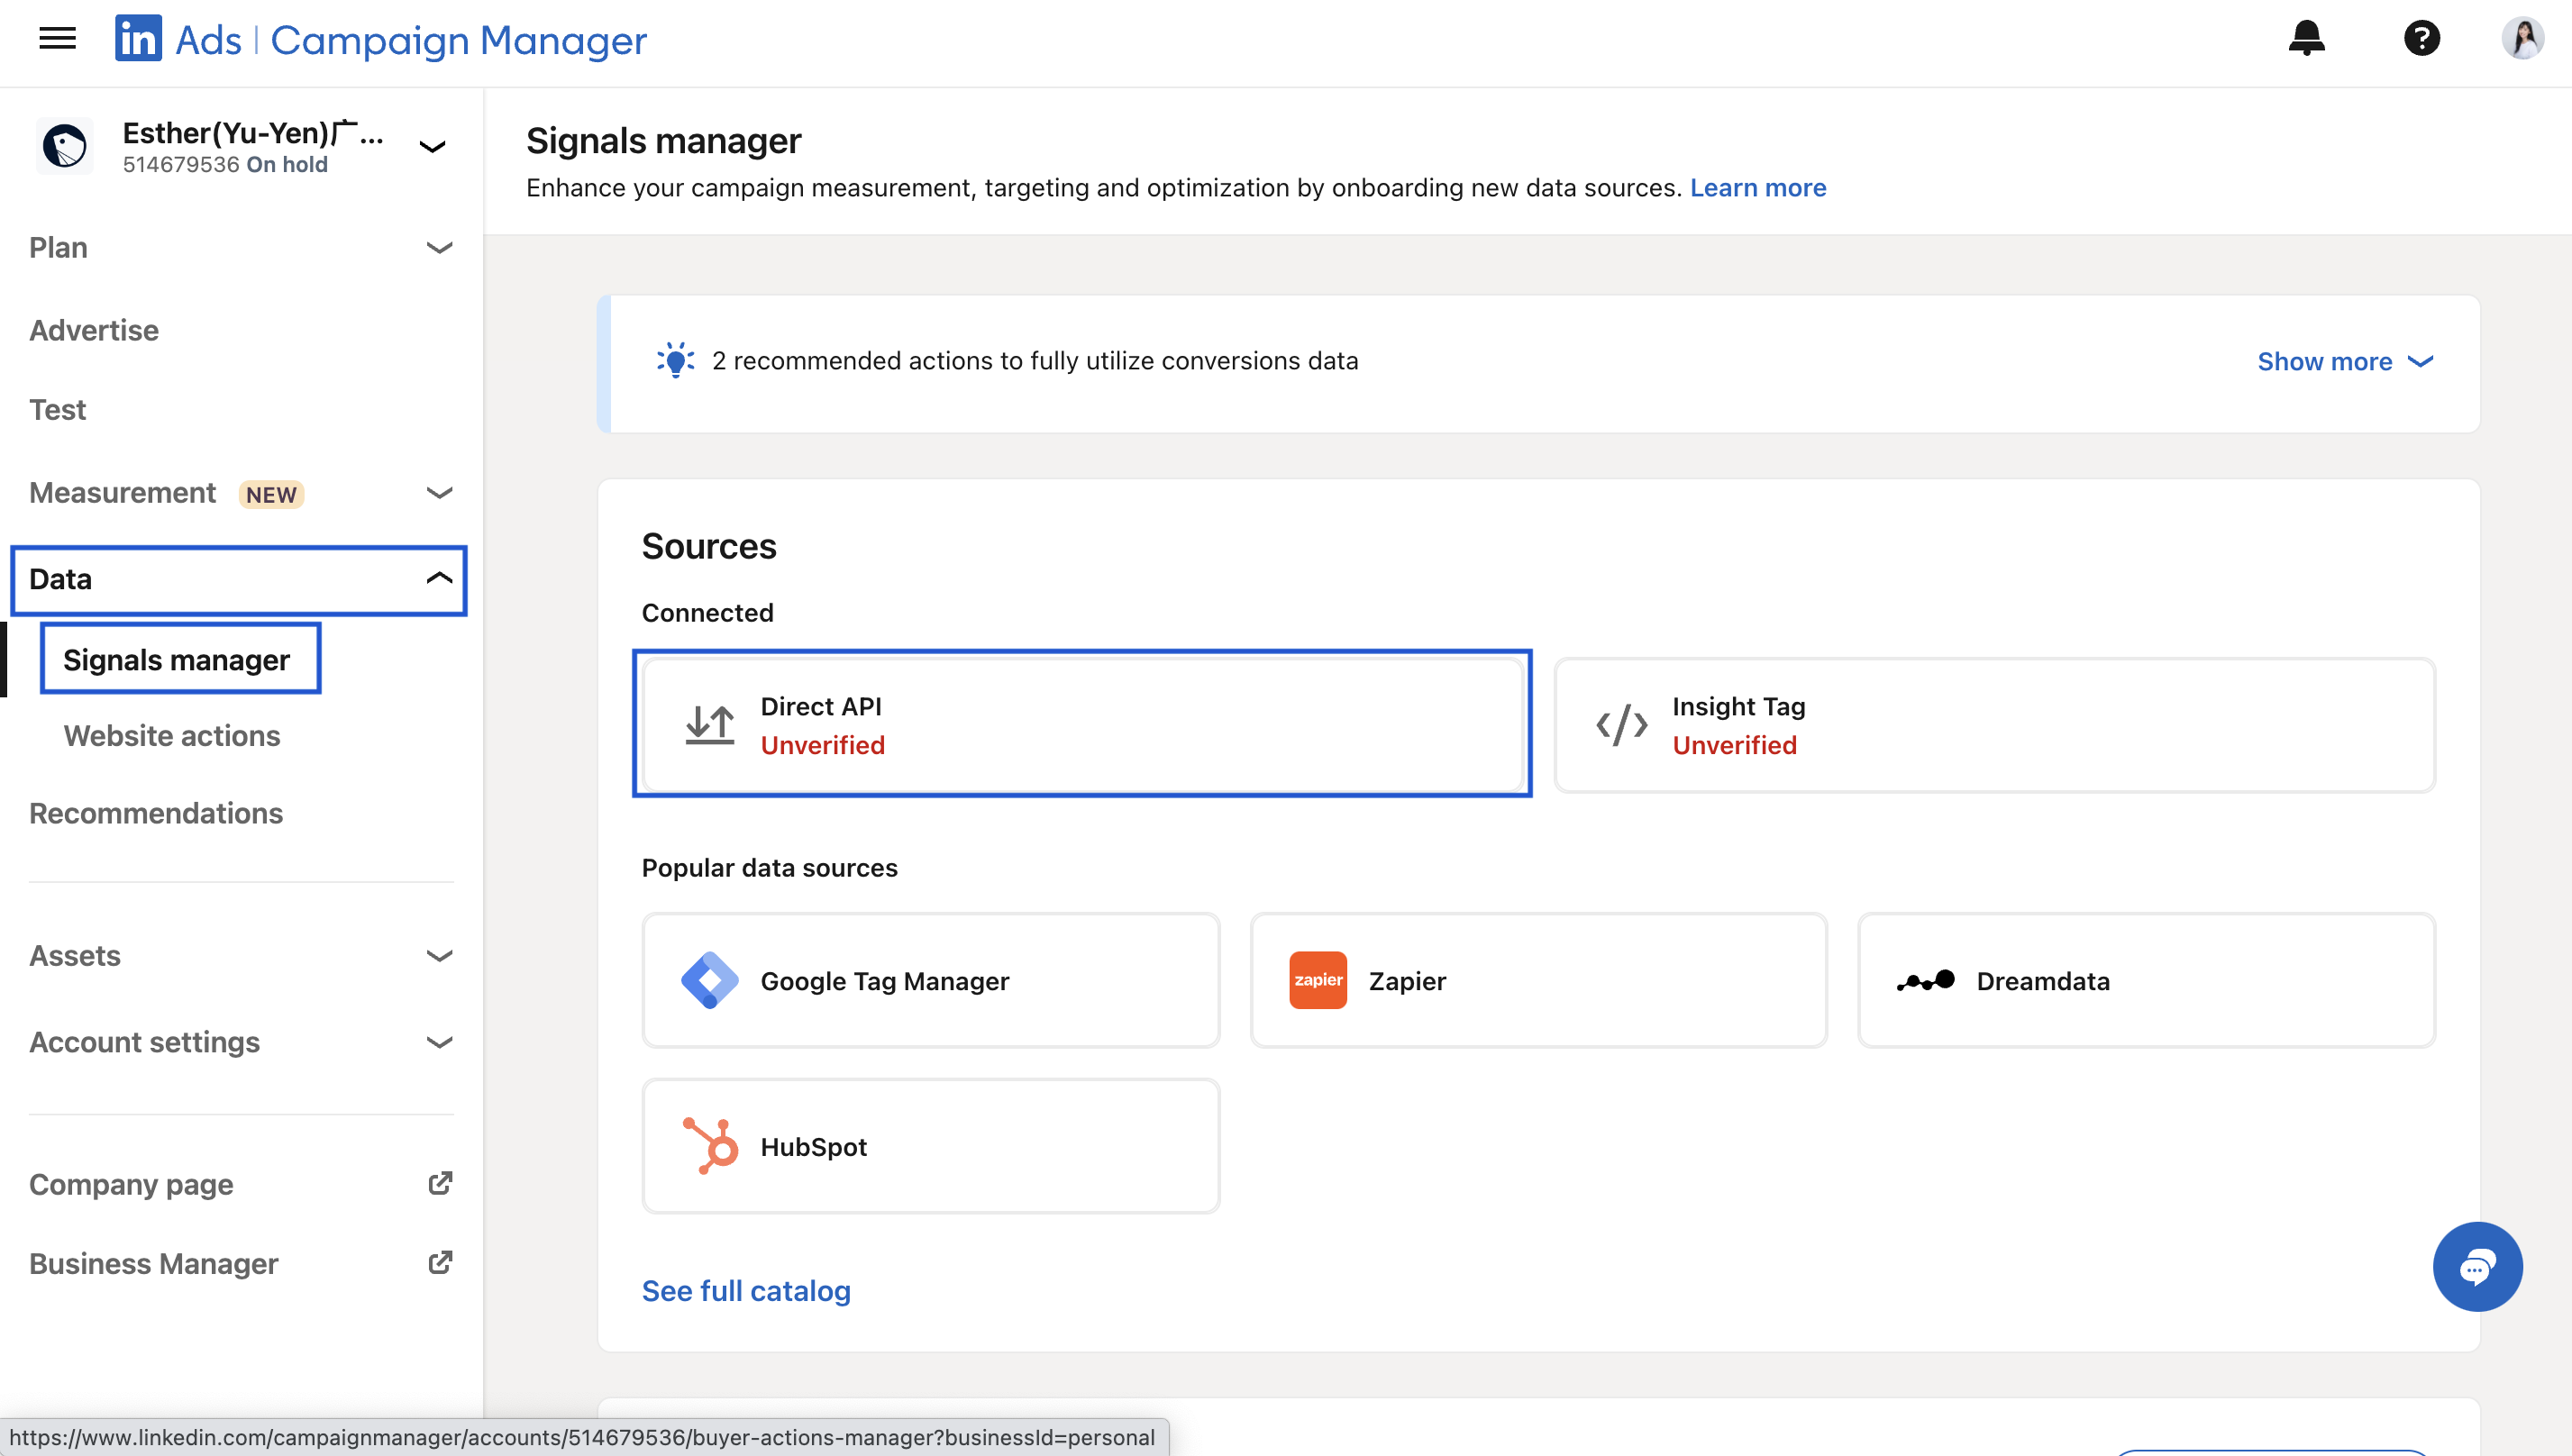Expand the Assets section chevron
The height and width of the screenshot is (1456, 2572).
coord(440,956)
